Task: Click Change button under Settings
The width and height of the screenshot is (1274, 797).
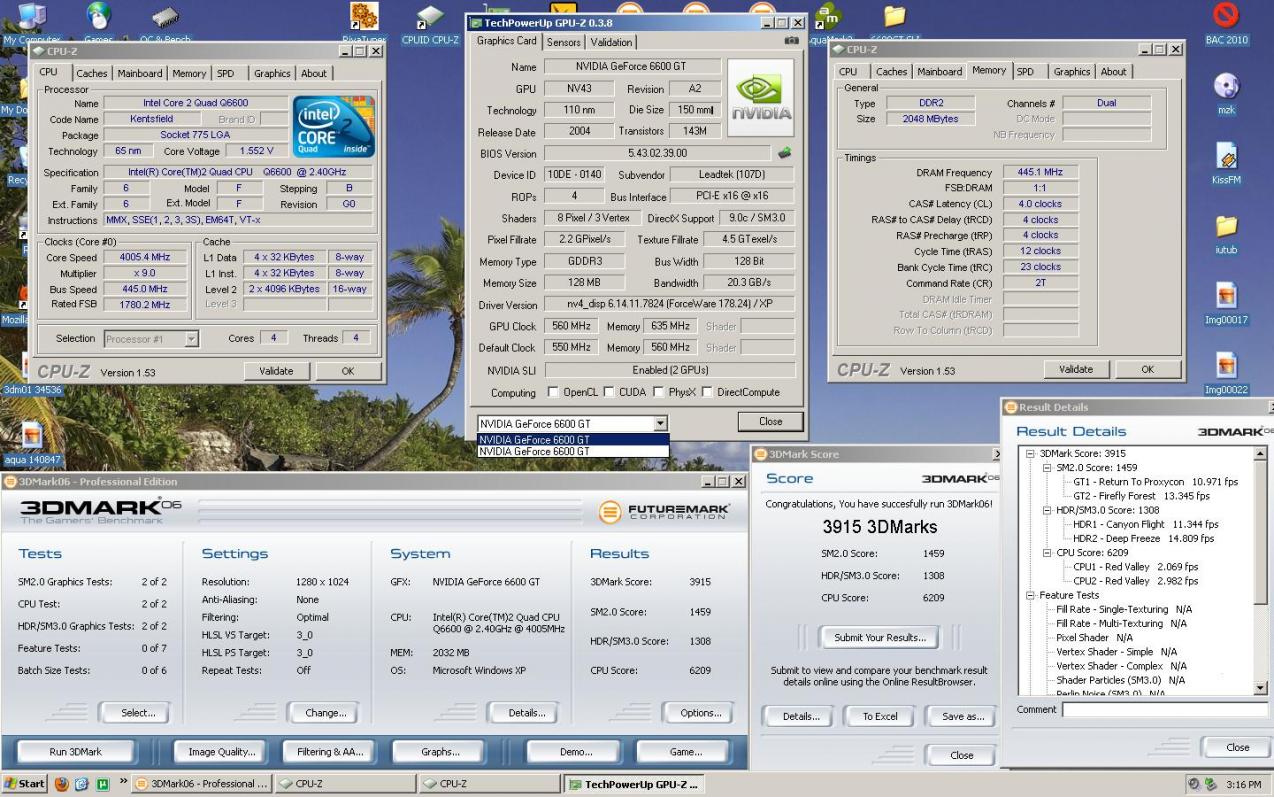Action: click(x=323, y=713)
